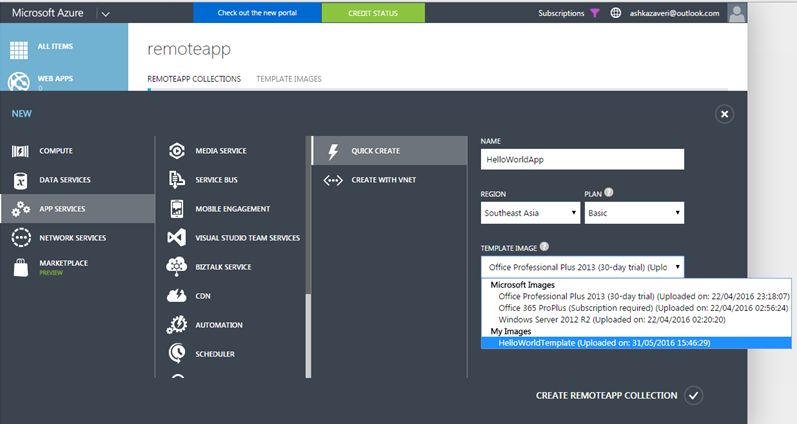This screenshot has height=424, width=797.
Task: Click the Template Image help icon
Action: 544,247
